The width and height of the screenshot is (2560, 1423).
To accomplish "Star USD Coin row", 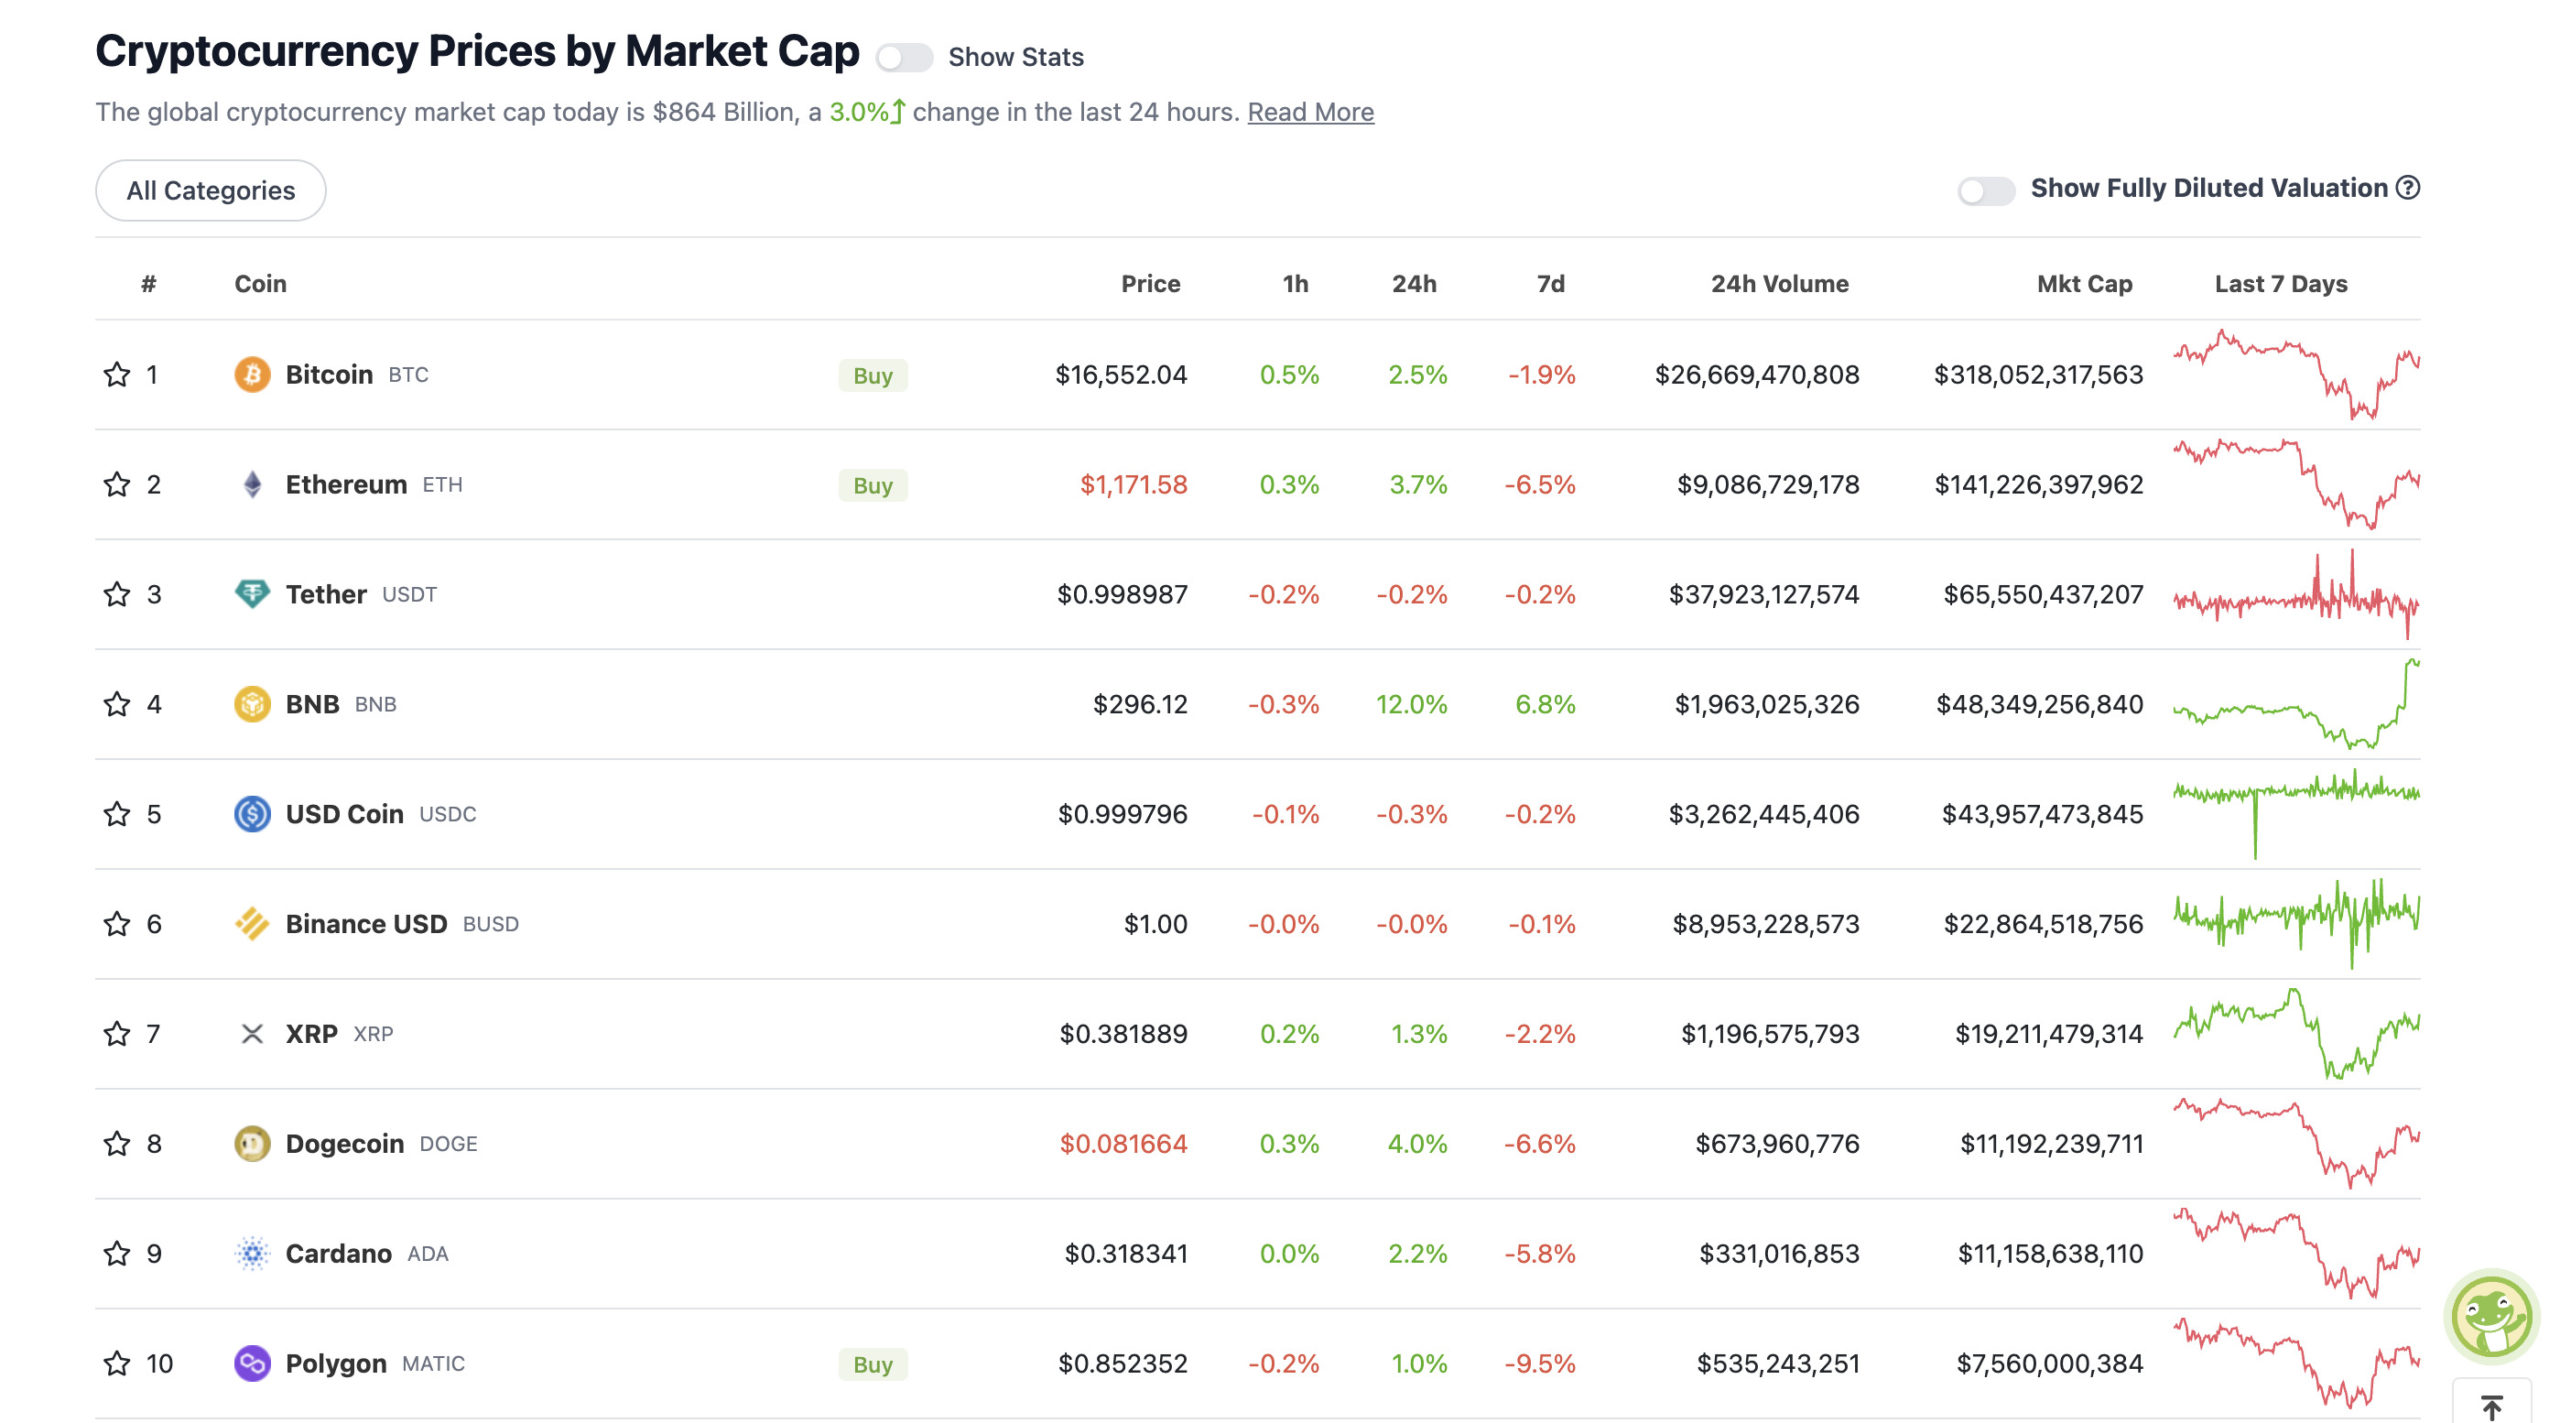I will coord(117,814).
